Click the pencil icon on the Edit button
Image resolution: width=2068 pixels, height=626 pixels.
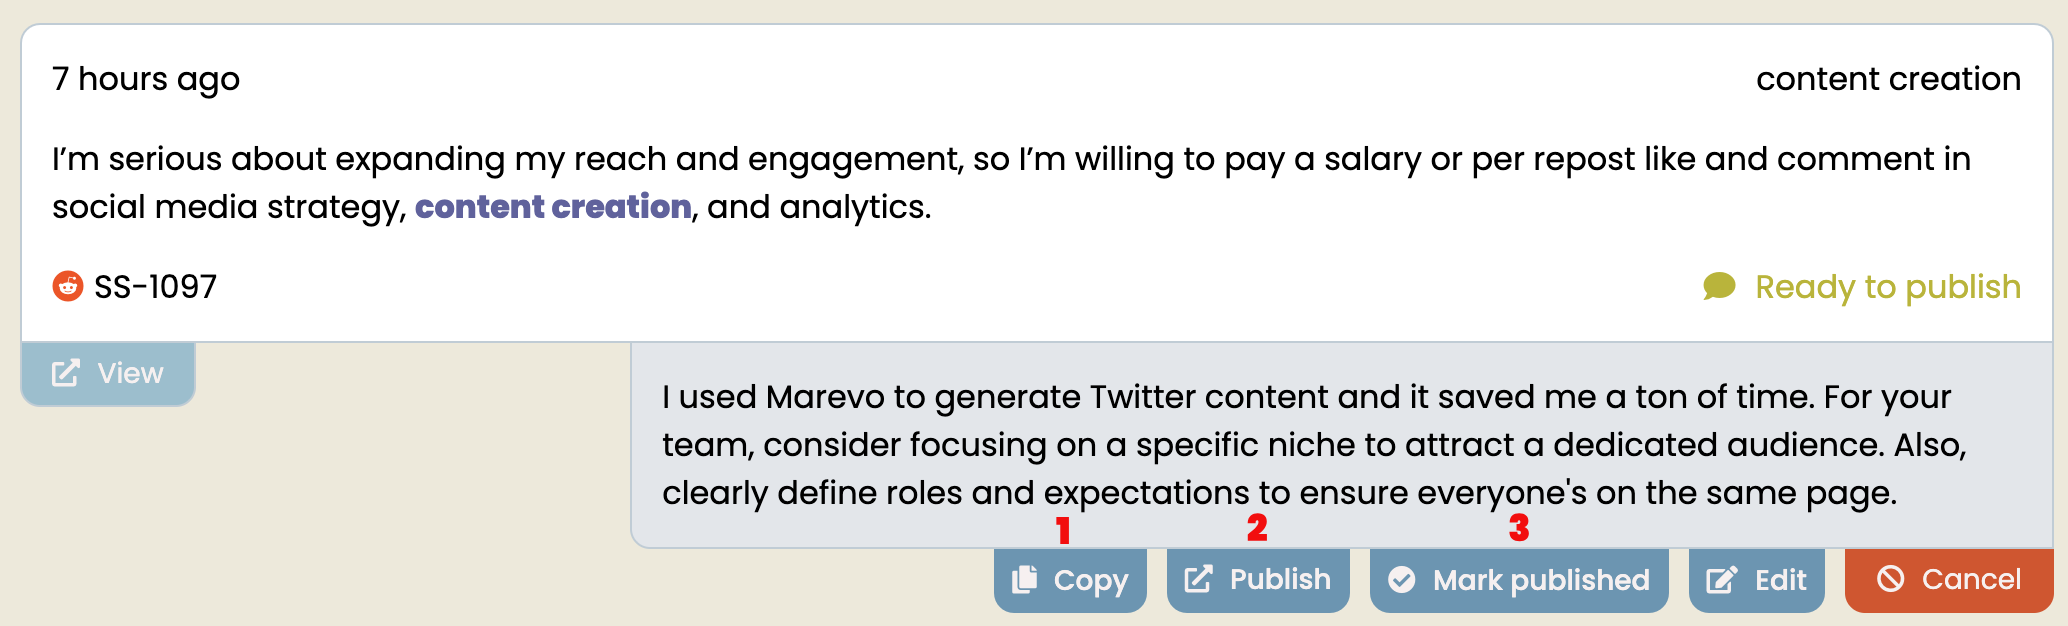(1722, 579)
